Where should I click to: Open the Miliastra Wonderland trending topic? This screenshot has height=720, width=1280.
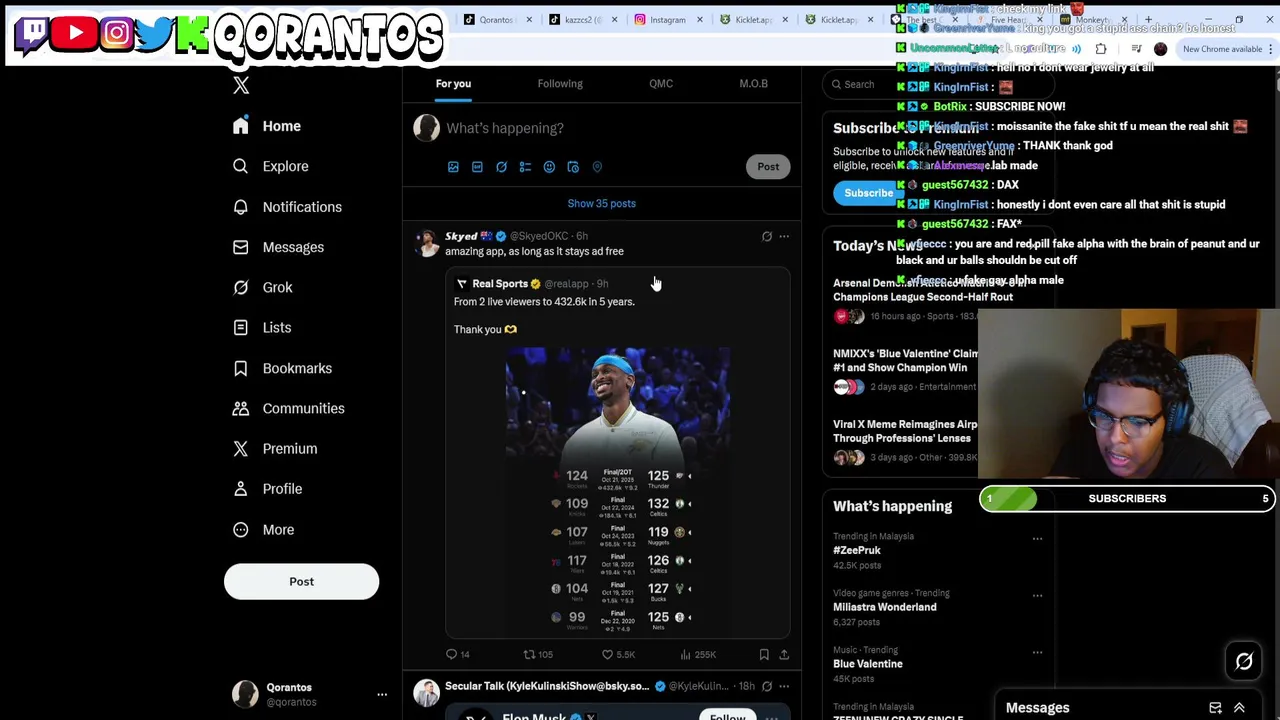(x=885, y=607)
